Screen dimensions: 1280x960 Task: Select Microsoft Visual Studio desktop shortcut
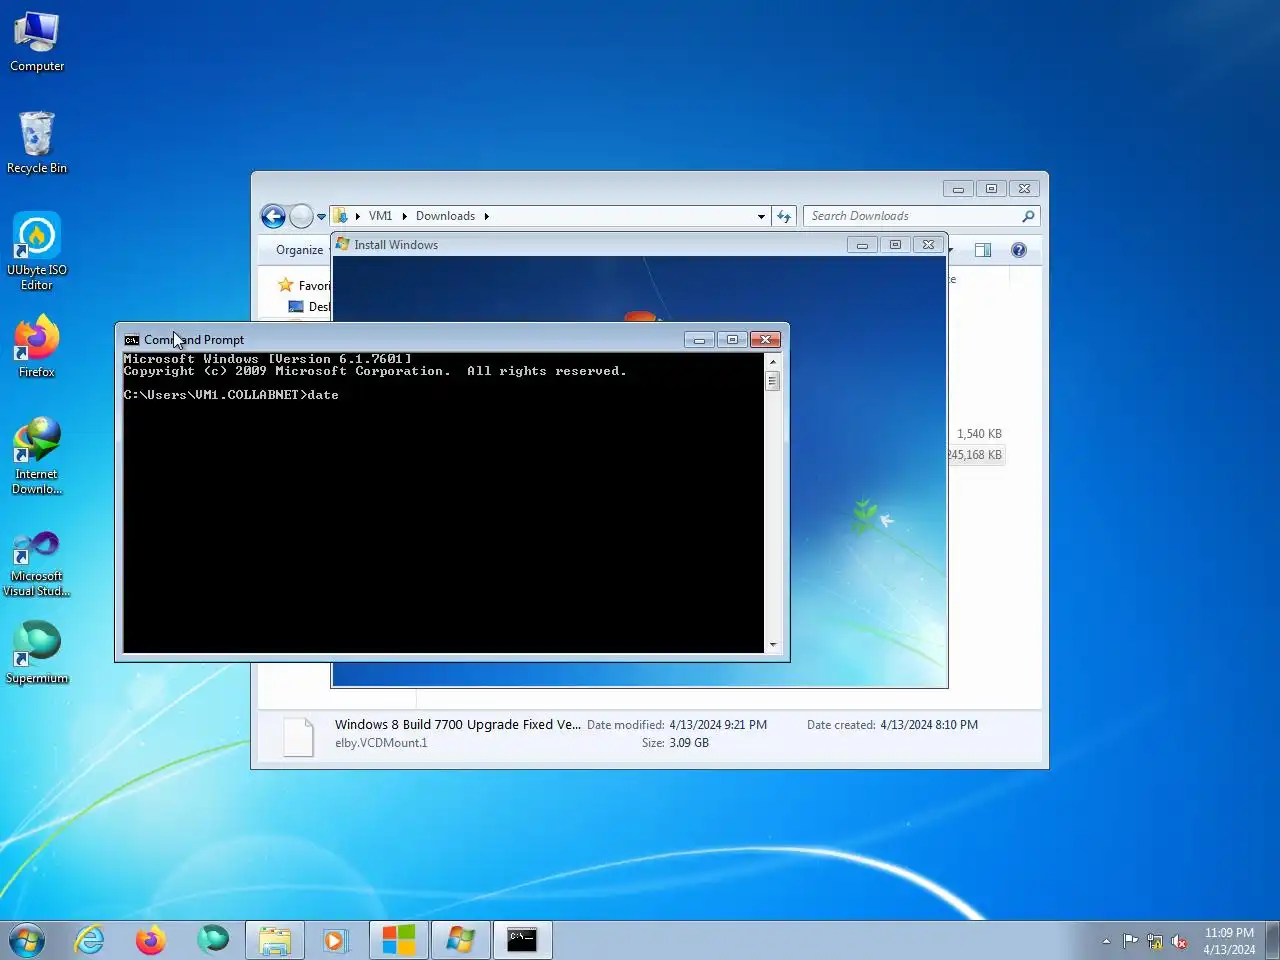click(x=37, y=563)
